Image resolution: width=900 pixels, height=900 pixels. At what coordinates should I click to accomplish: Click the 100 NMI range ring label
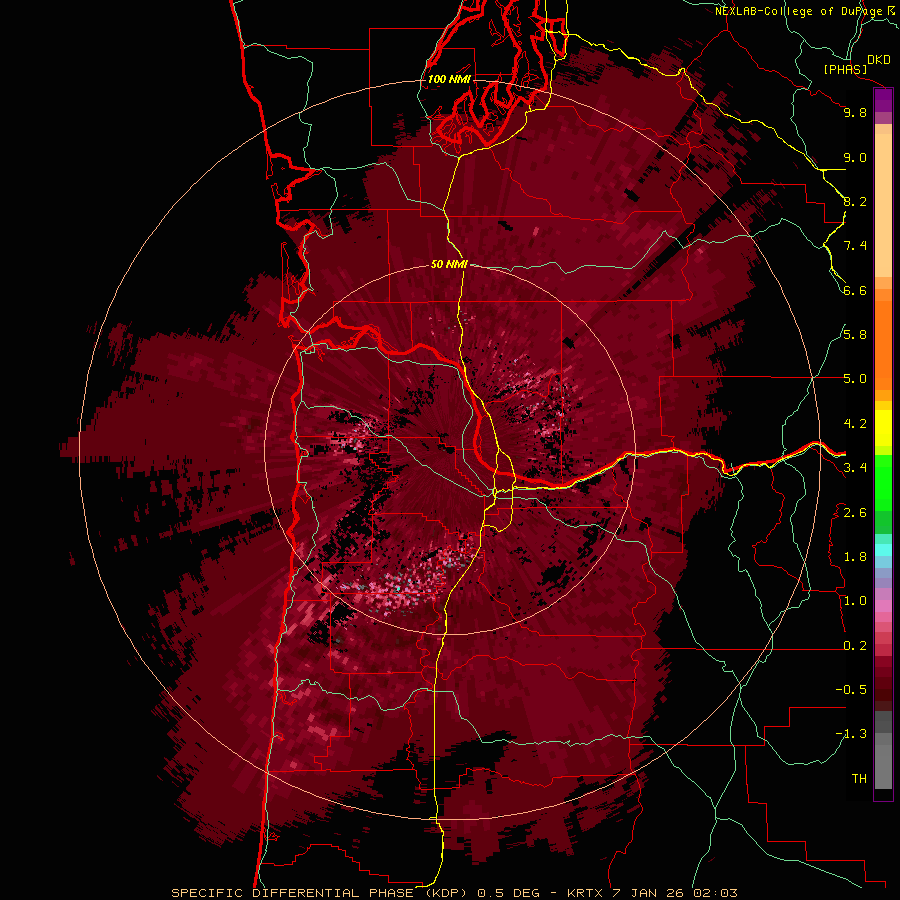[x=449, y=79]
